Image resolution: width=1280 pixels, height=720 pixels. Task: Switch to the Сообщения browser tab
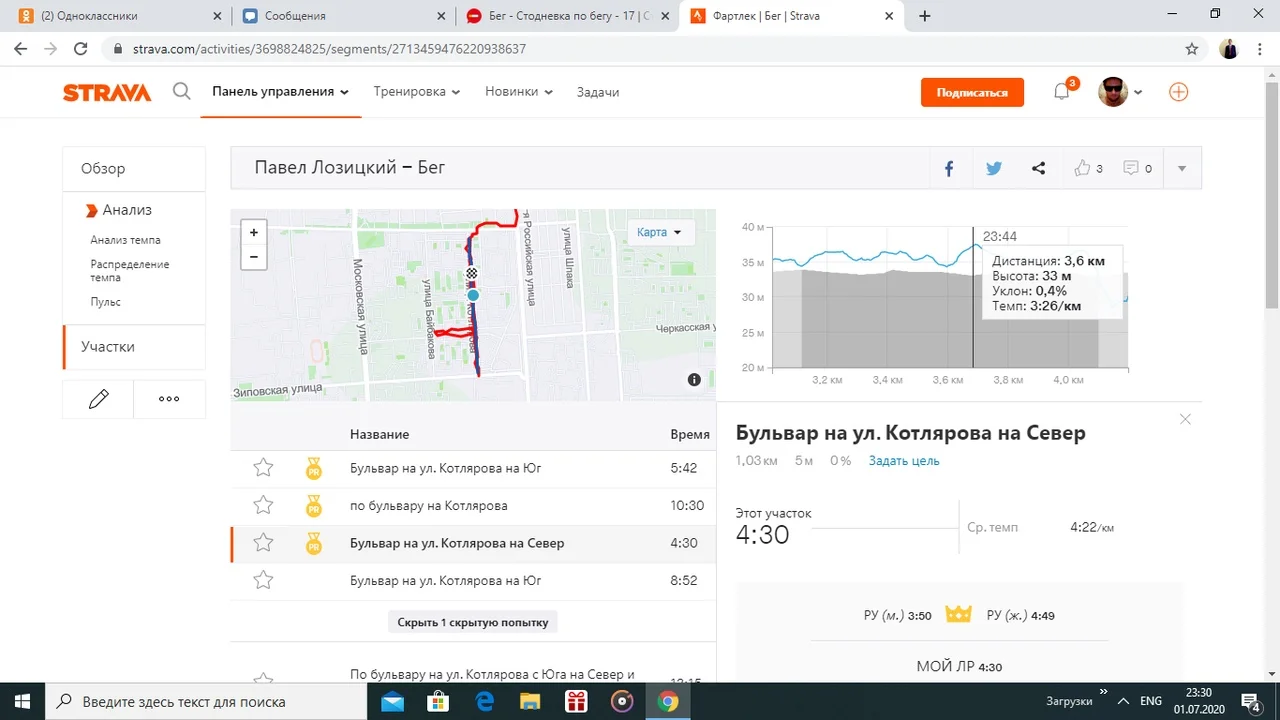click(x=341, y=16)
